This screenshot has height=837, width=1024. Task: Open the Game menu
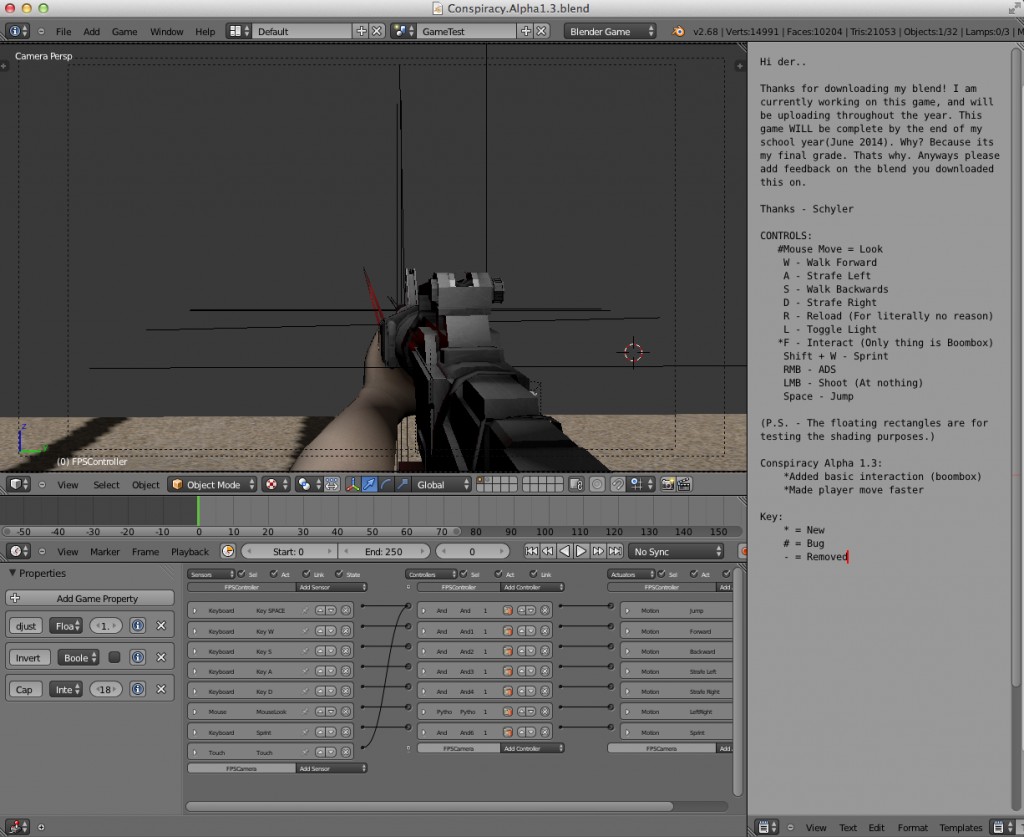pyautogui.click(x=124, y=31)
